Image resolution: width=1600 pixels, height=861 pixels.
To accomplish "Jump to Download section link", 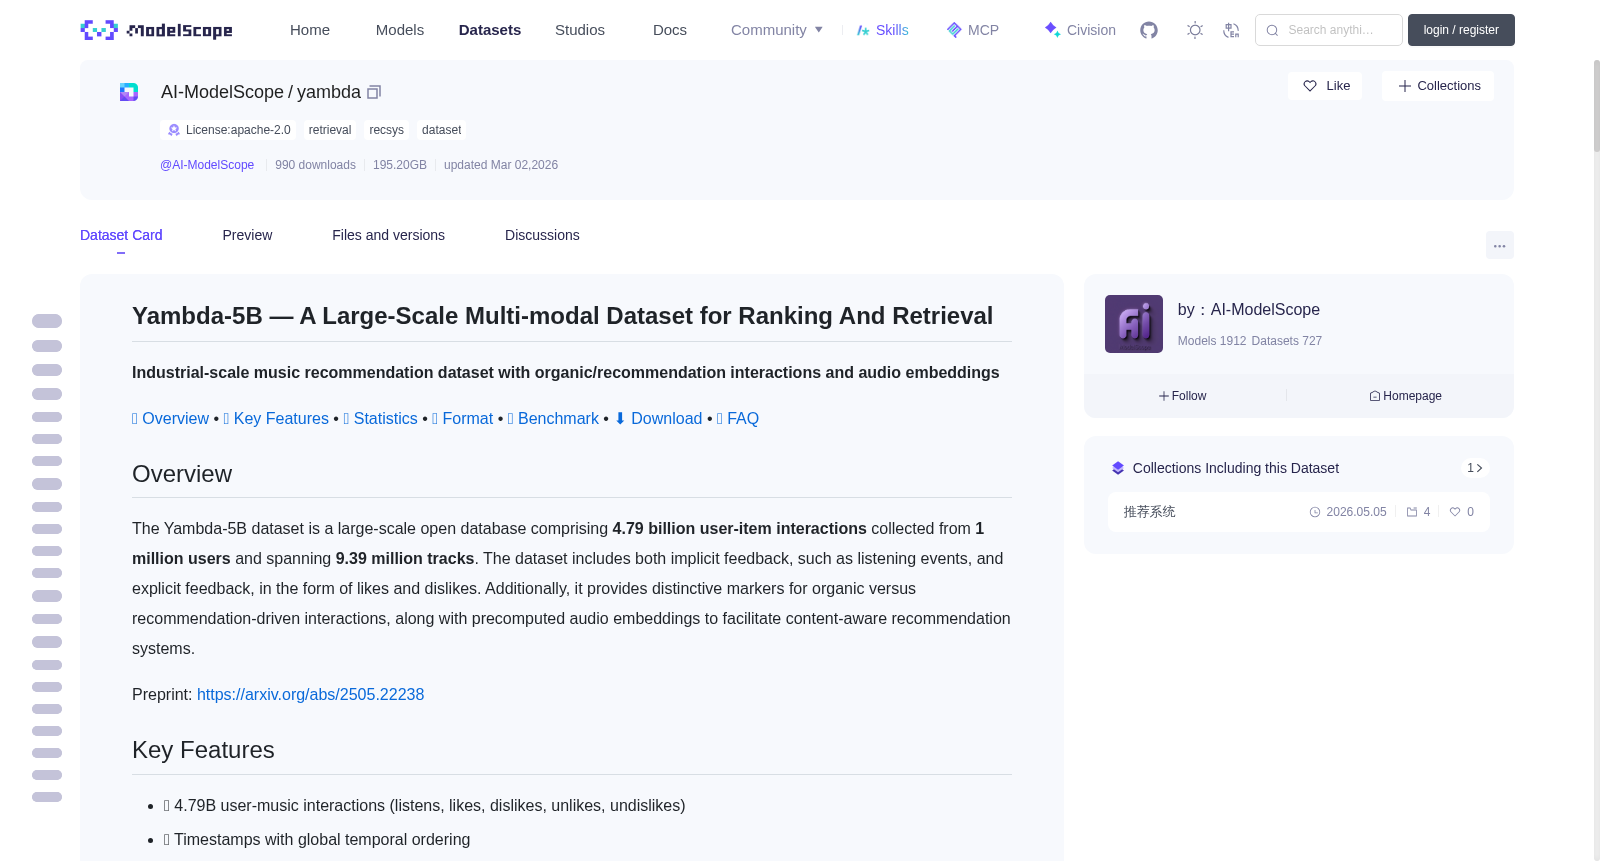I will click(658, 418).
